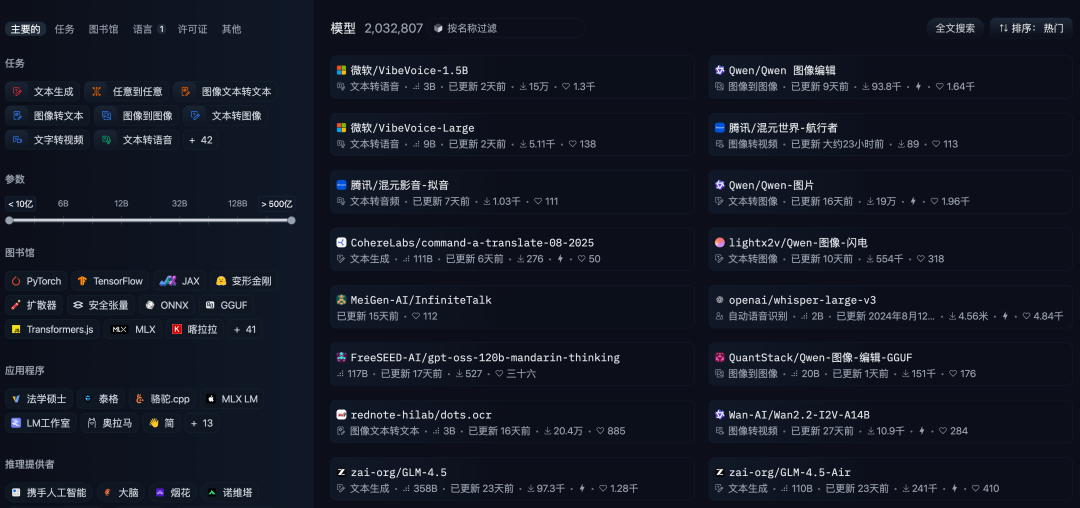Click the 大脑 provider icon

pyautogui.click(x=107, y=492)
